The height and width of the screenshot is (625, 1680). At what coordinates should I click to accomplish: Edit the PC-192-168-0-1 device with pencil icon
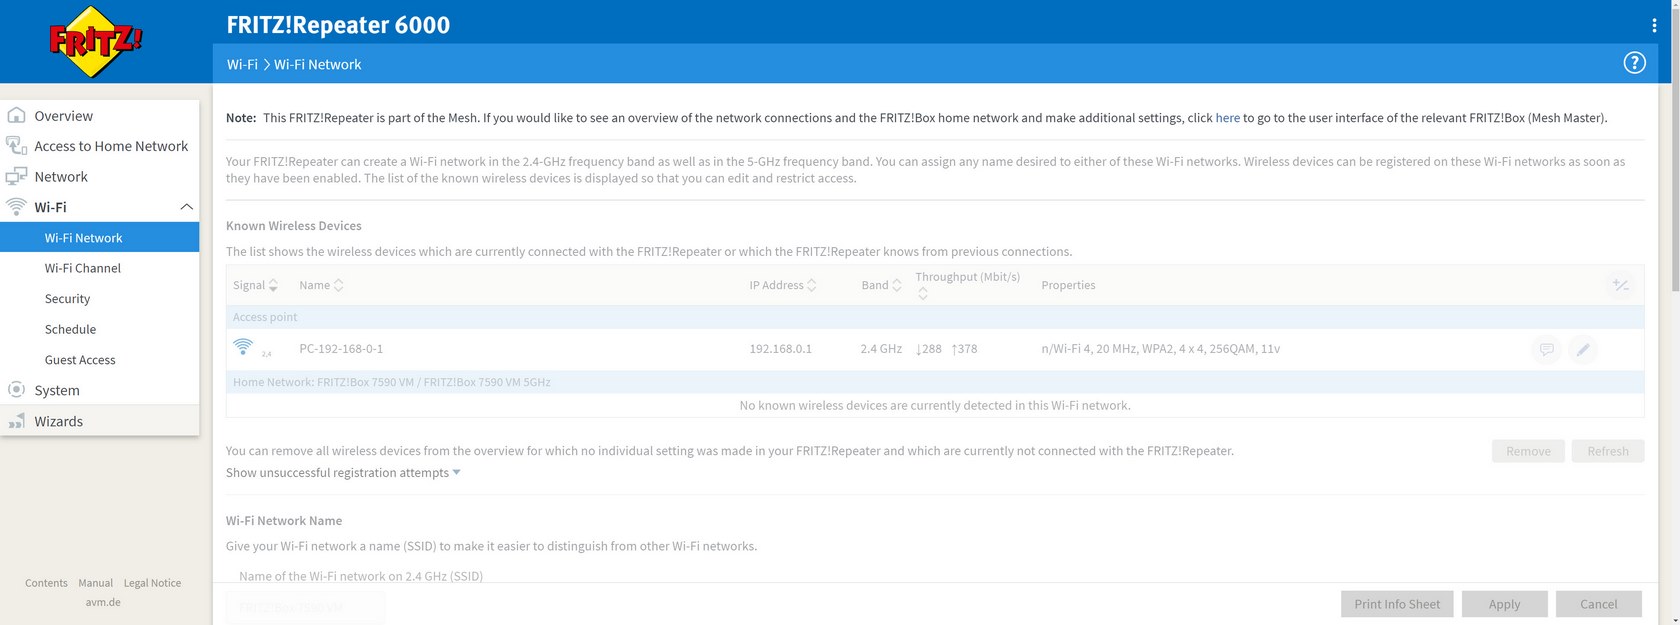[x=1582, y=349]
